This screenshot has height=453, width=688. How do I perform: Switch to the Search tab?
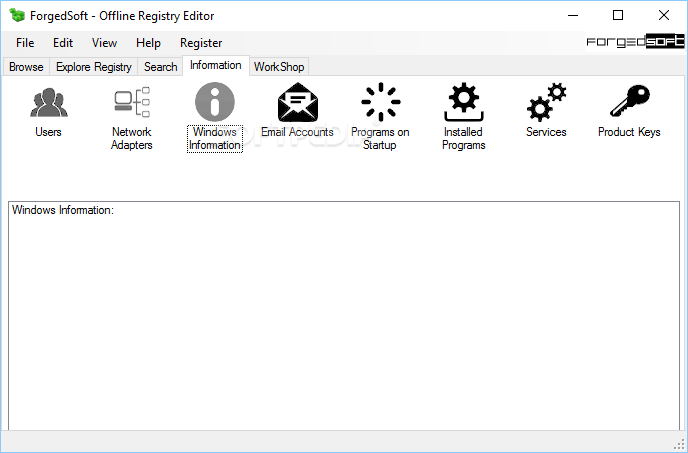[x=161, y=67]
